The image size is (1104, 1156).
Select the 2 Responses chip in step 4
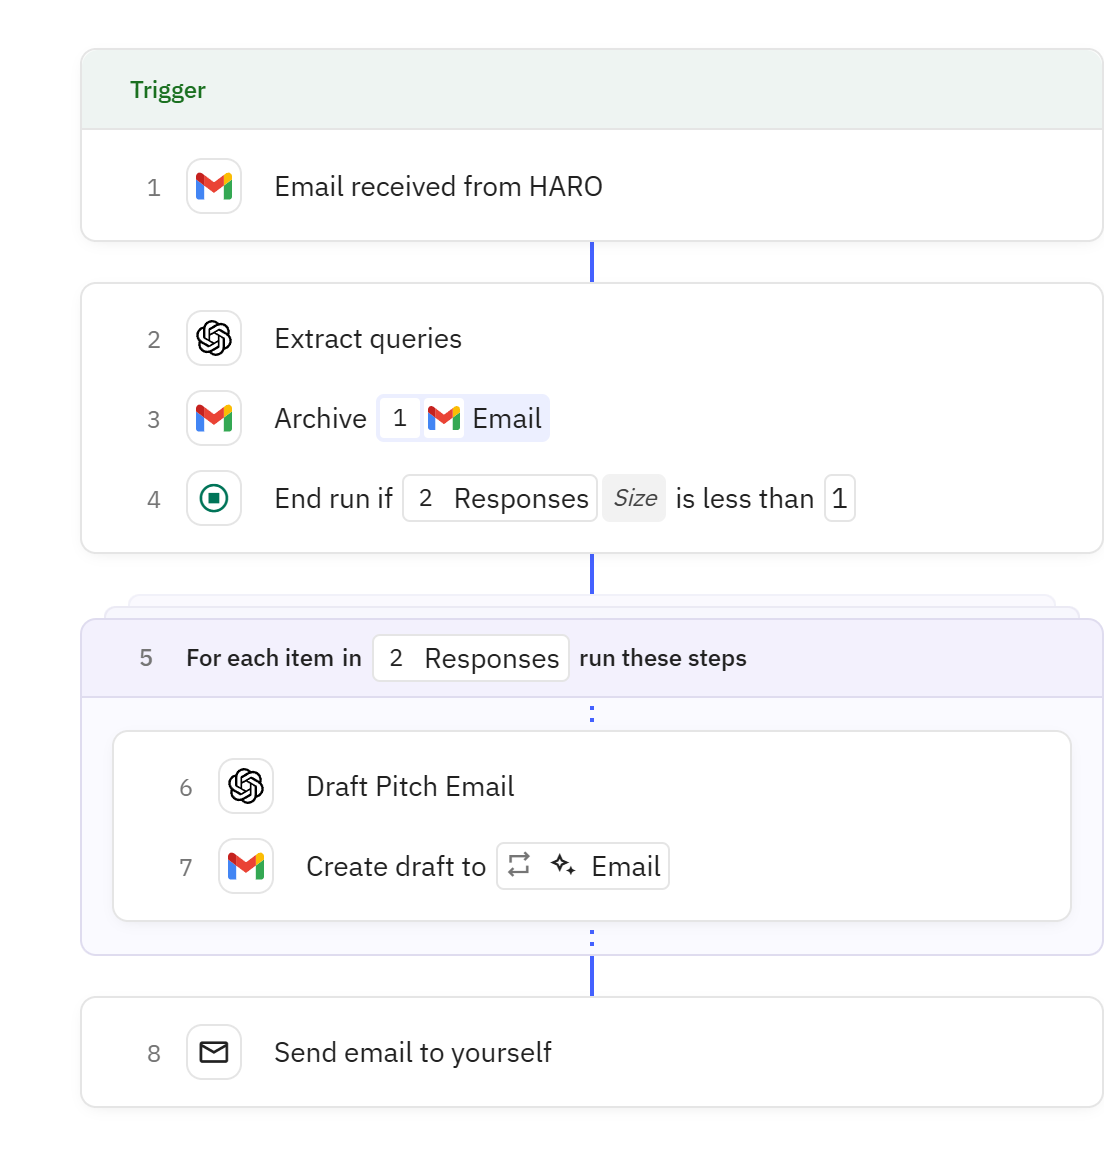[499, 498]
